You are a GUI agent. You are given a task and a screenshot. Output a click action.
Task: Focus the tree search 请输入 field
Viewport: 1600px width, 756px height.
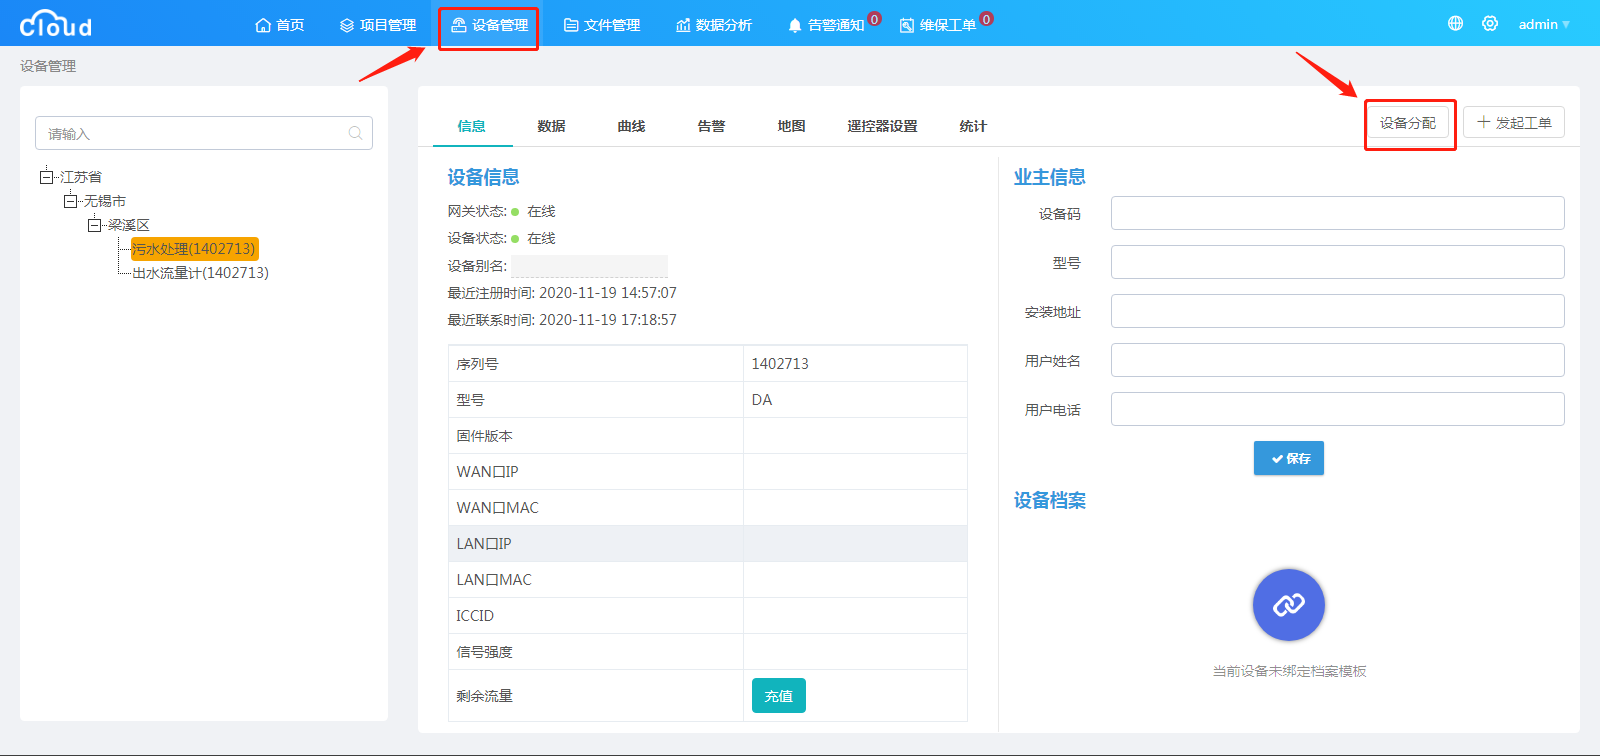click(x=204, y=133)
